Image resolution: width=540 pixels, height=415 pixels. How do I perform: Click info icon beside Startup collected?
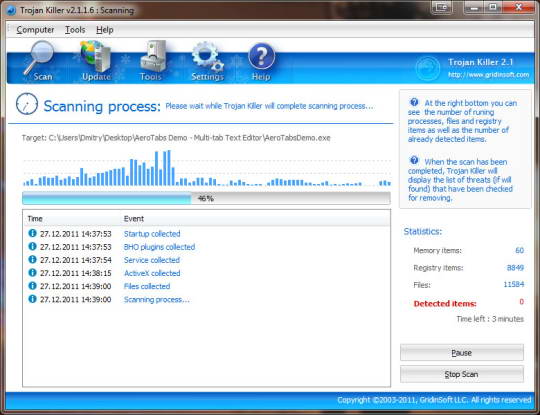click(32, 233)
